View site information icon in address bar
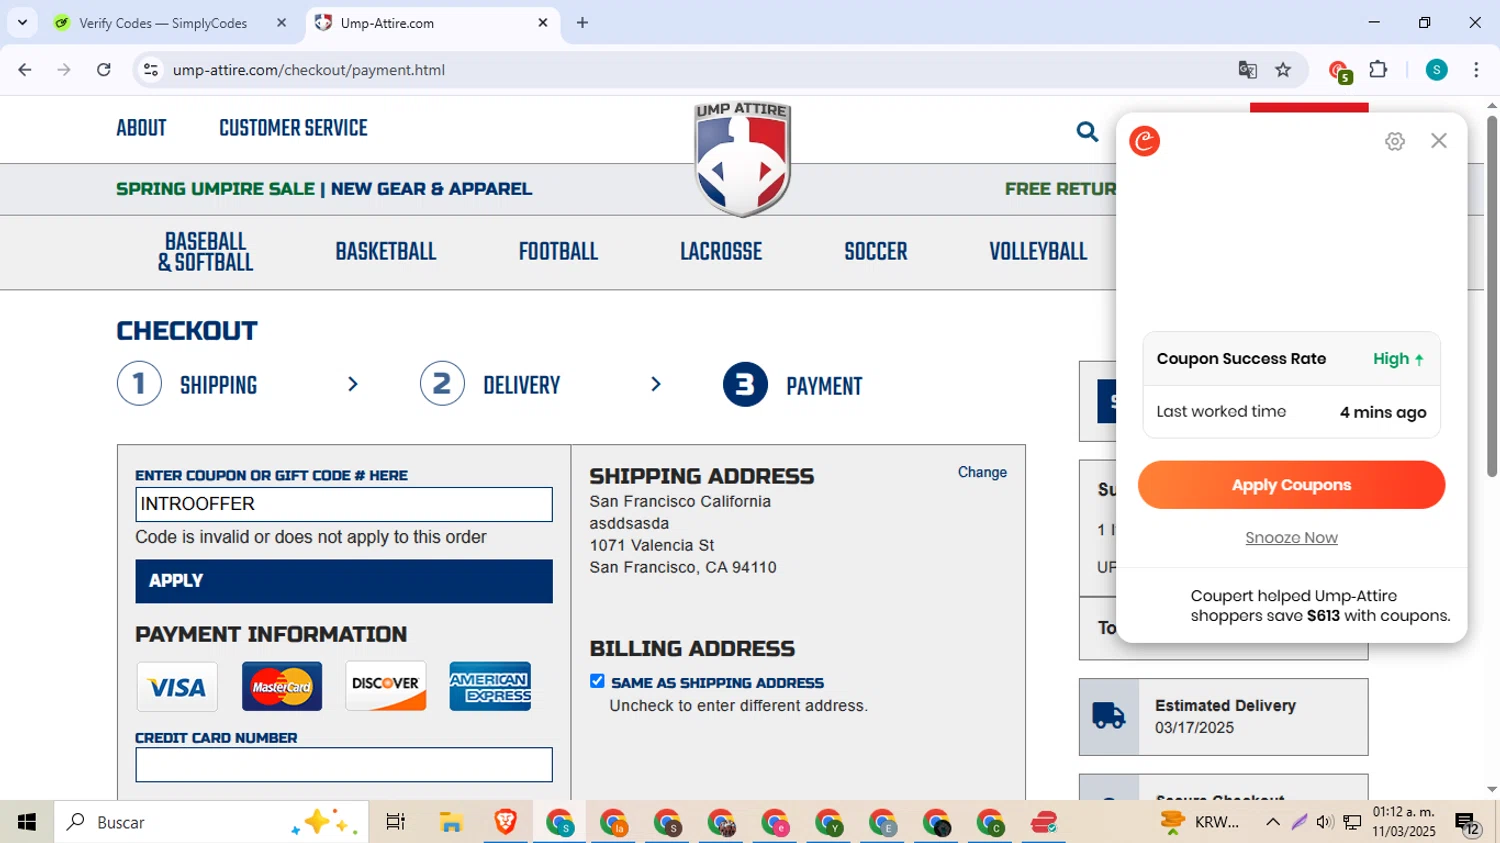 click(x=151, y=70)
